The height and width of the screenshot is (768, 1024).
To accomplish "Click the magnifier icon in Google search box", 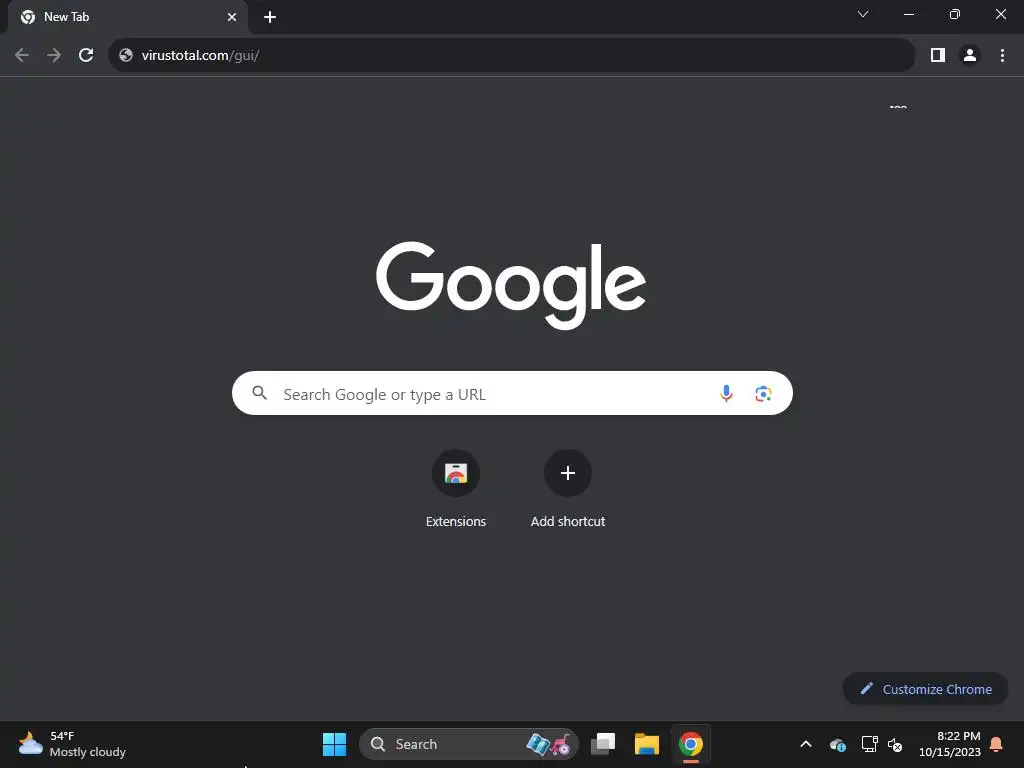I will (x=260, y=393).
